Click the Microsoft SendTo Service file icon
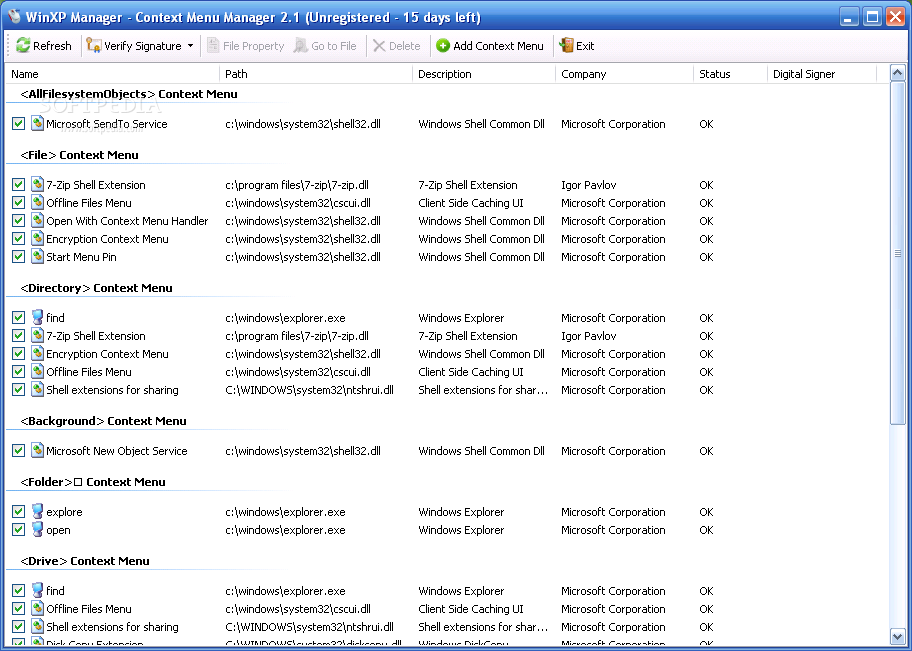 pos(37,123)
